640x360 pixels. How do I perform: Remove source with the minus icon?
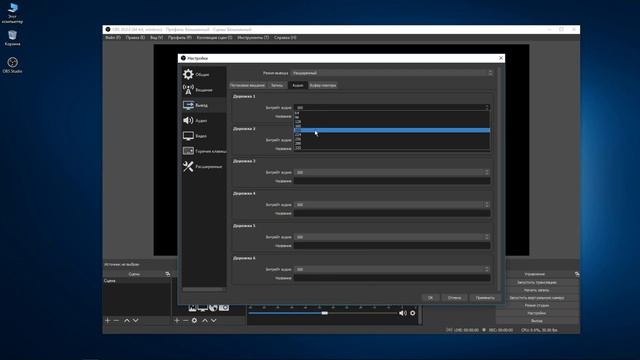(x=185, y=320)
